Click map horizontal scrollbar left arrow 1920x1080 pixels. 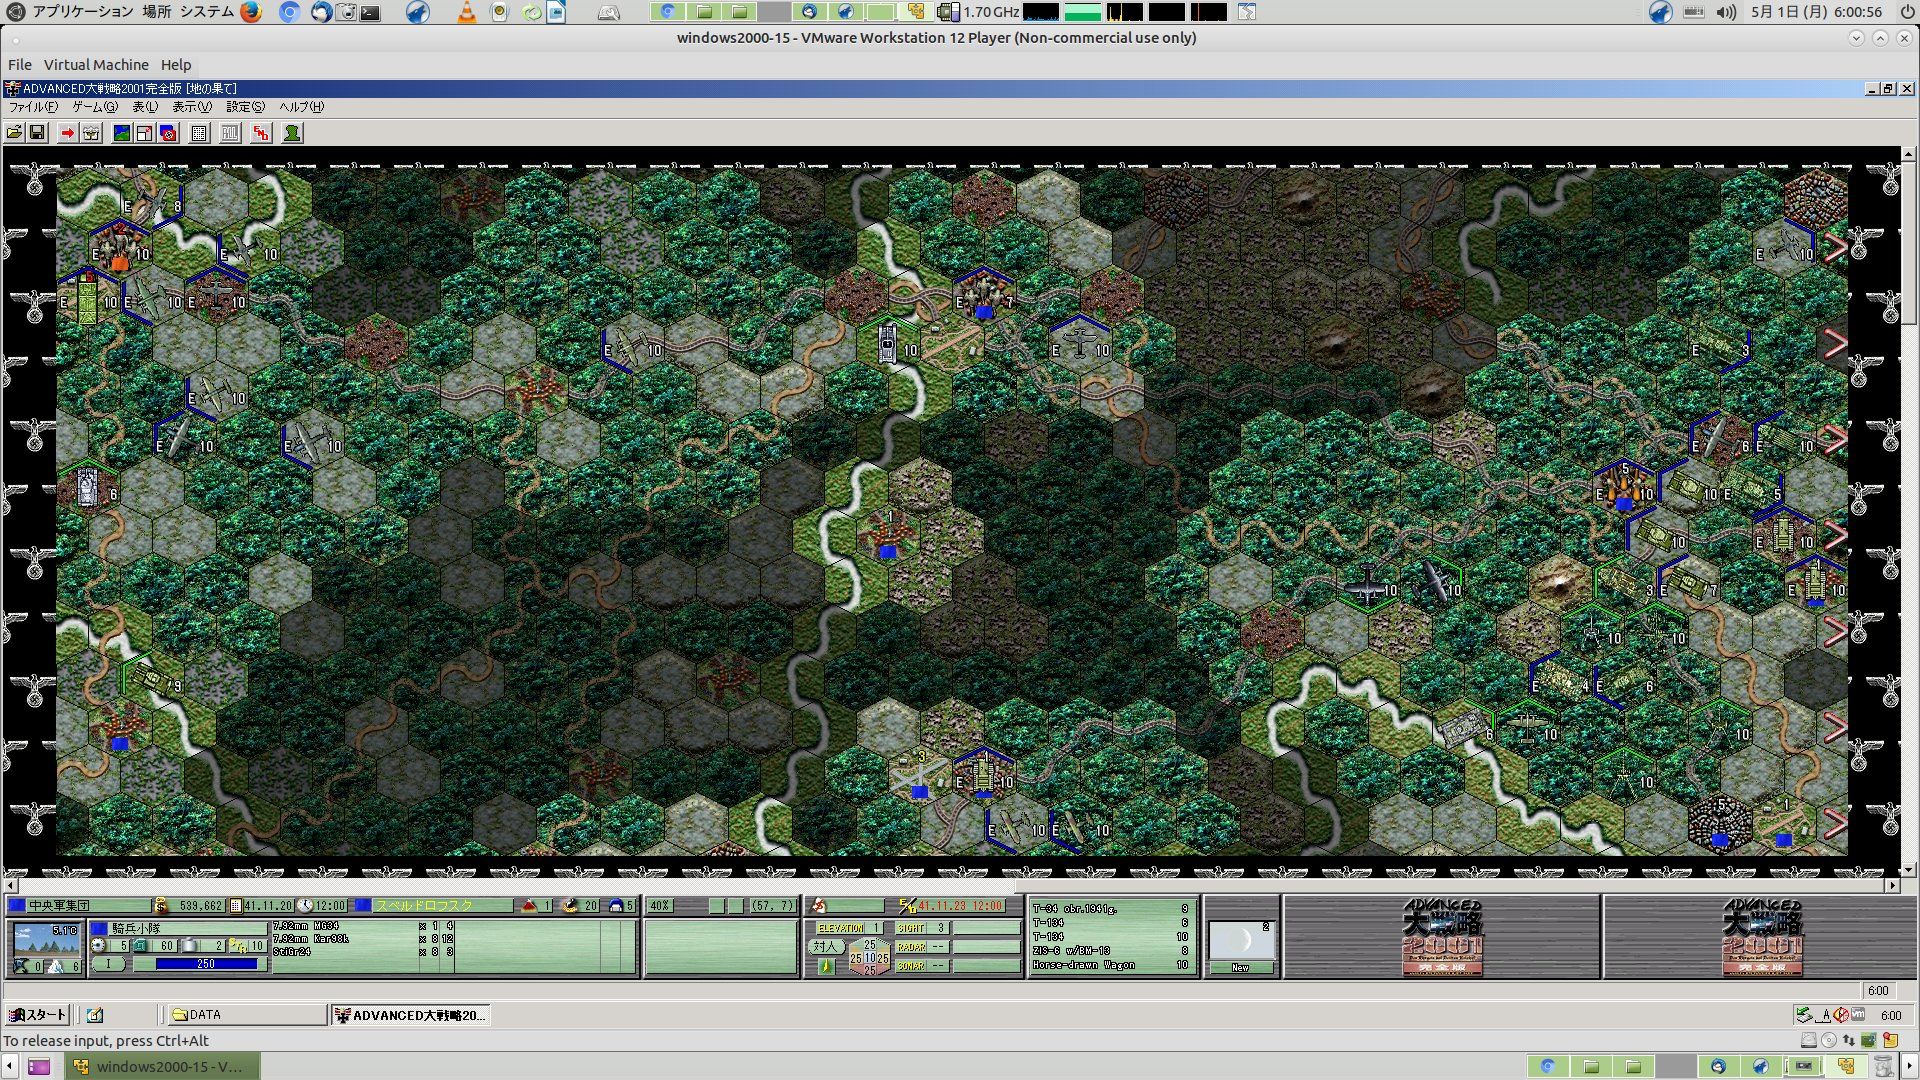click(11, 886)
